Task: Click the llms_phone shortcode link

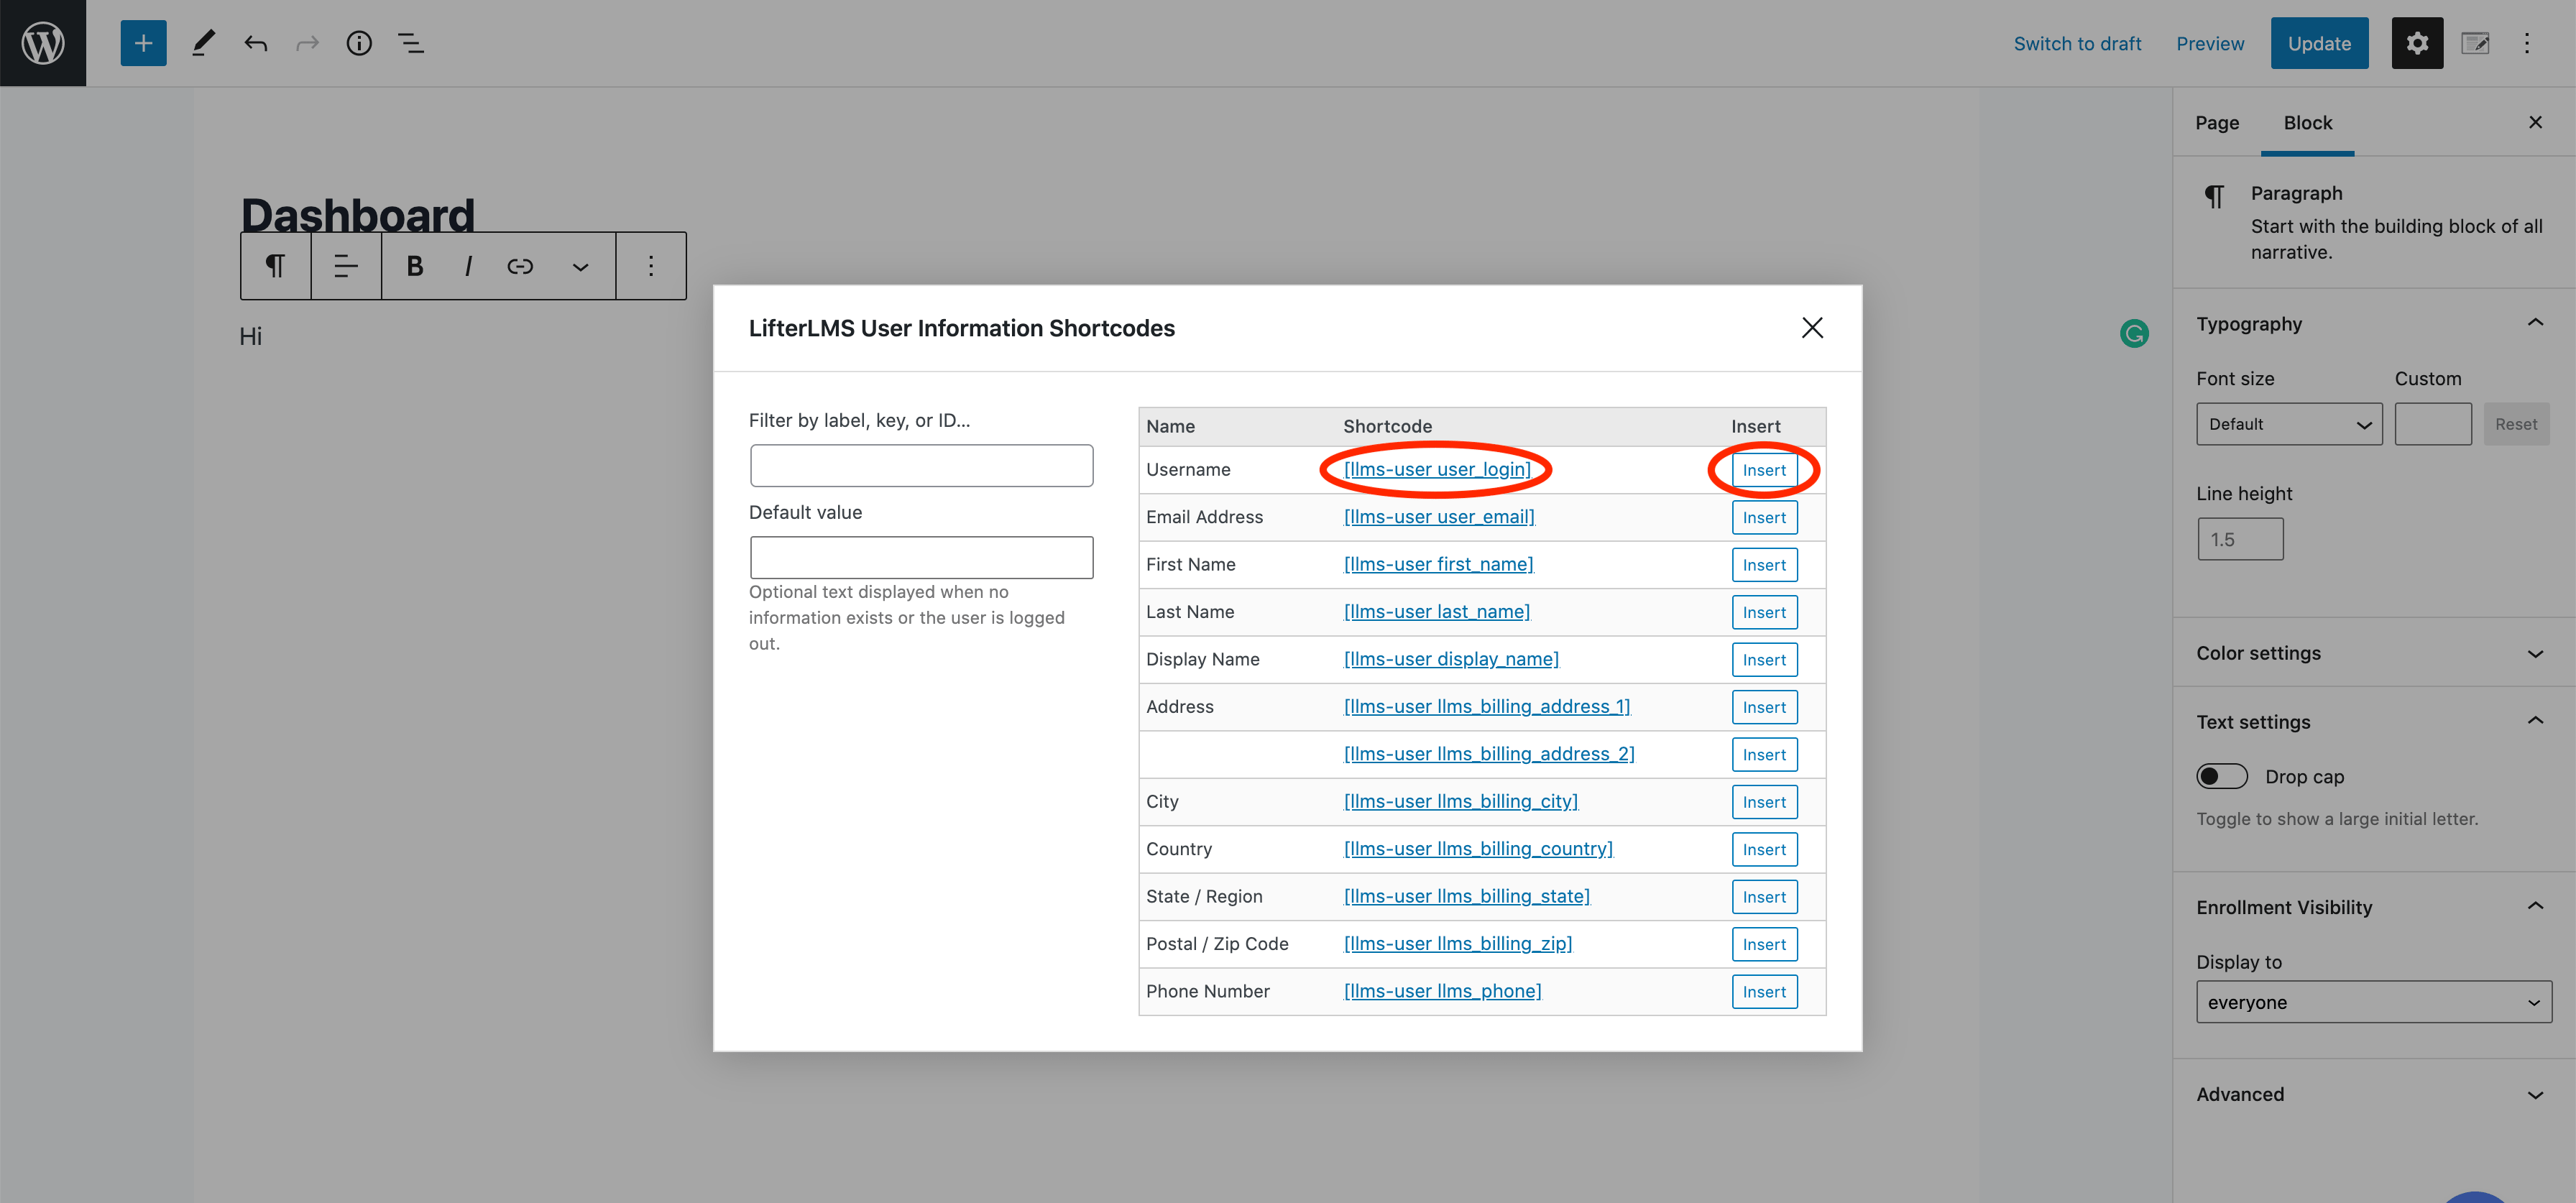Action: [x=1442, y=991]
